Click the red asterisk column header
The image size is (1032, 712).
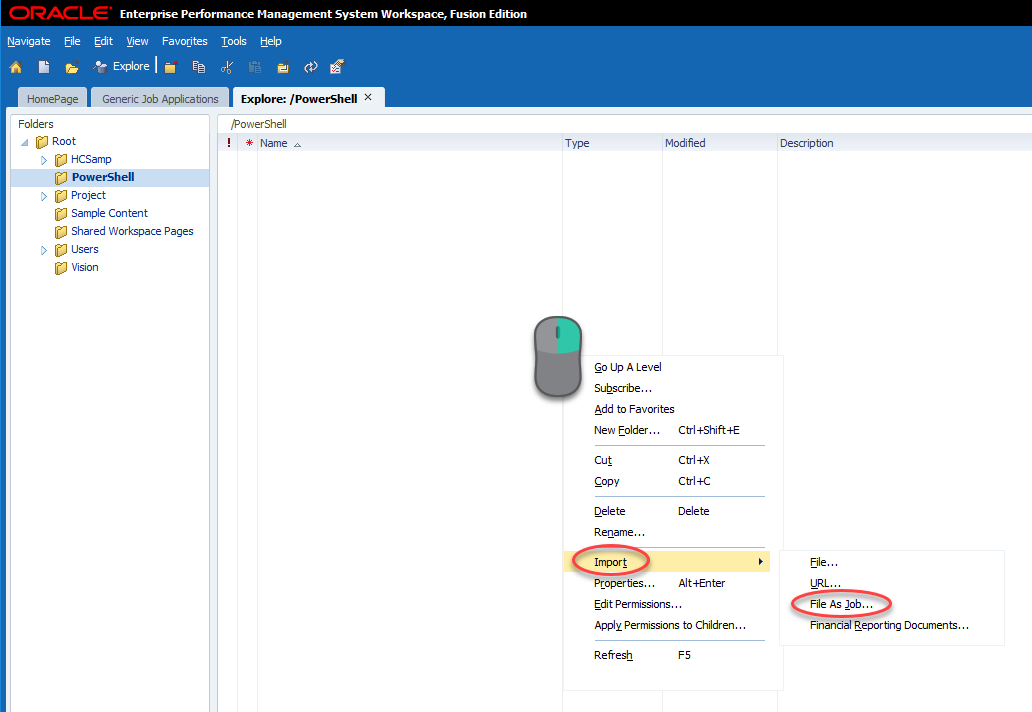(x=249, y=143)
